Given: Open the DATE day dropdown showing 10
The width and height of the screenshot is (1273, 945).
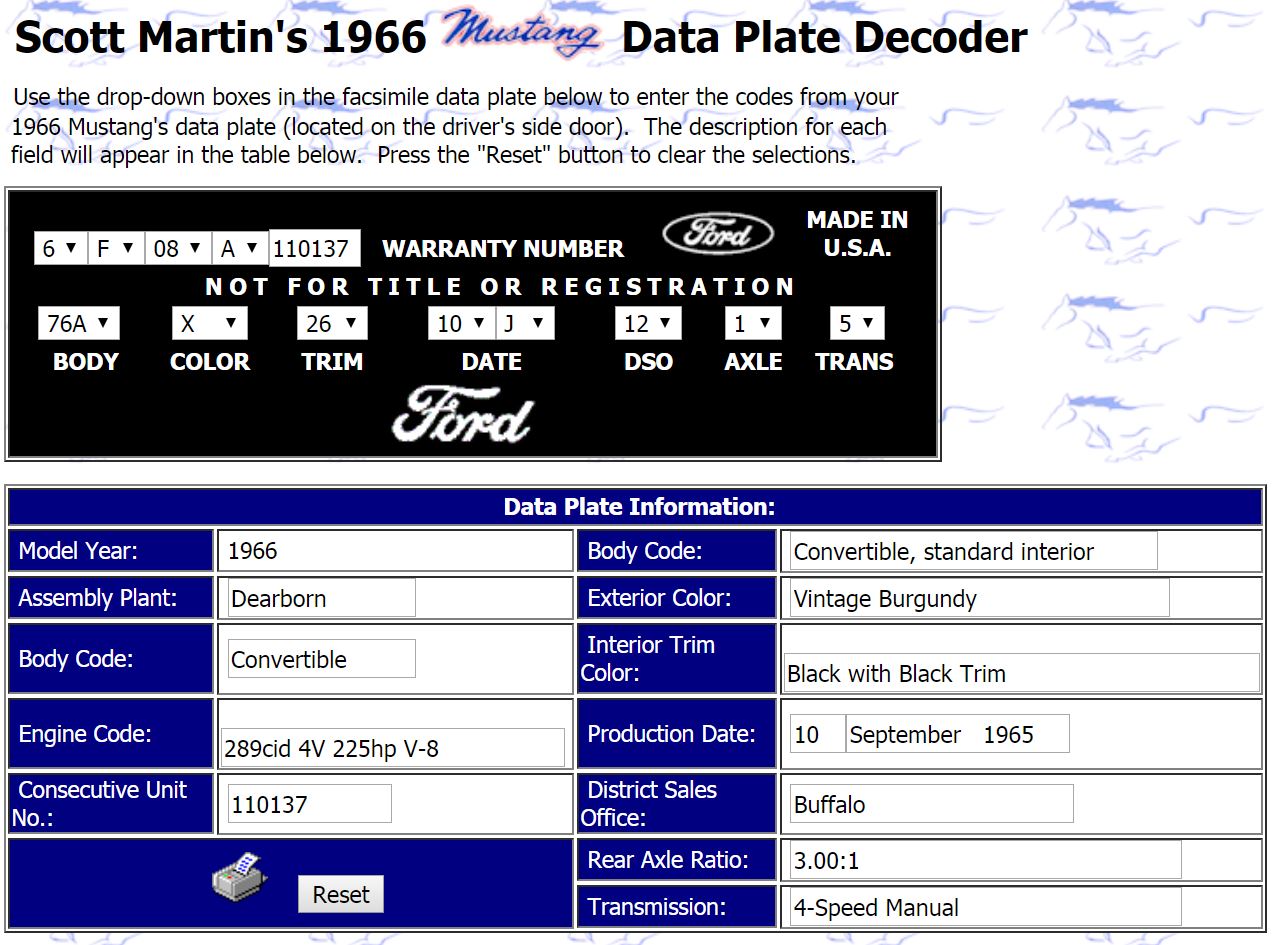Looking at the screenshot, I should (x=460, y=323).
